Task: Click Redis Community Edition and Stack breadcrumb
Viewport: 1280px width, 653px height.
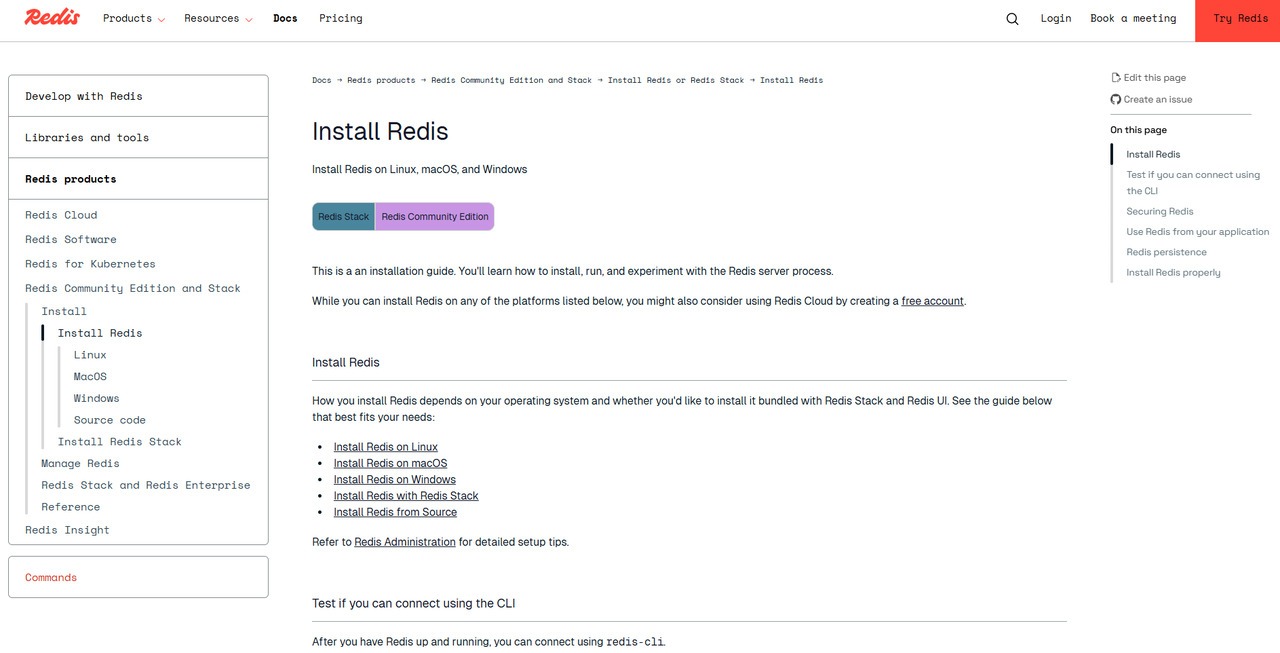Action: point(511,80)
